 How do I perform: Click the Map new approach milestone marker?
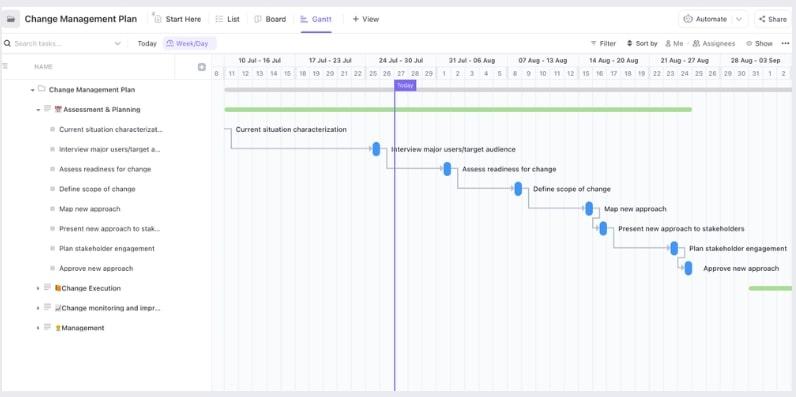pyautogui.click(x=589, y=209)
